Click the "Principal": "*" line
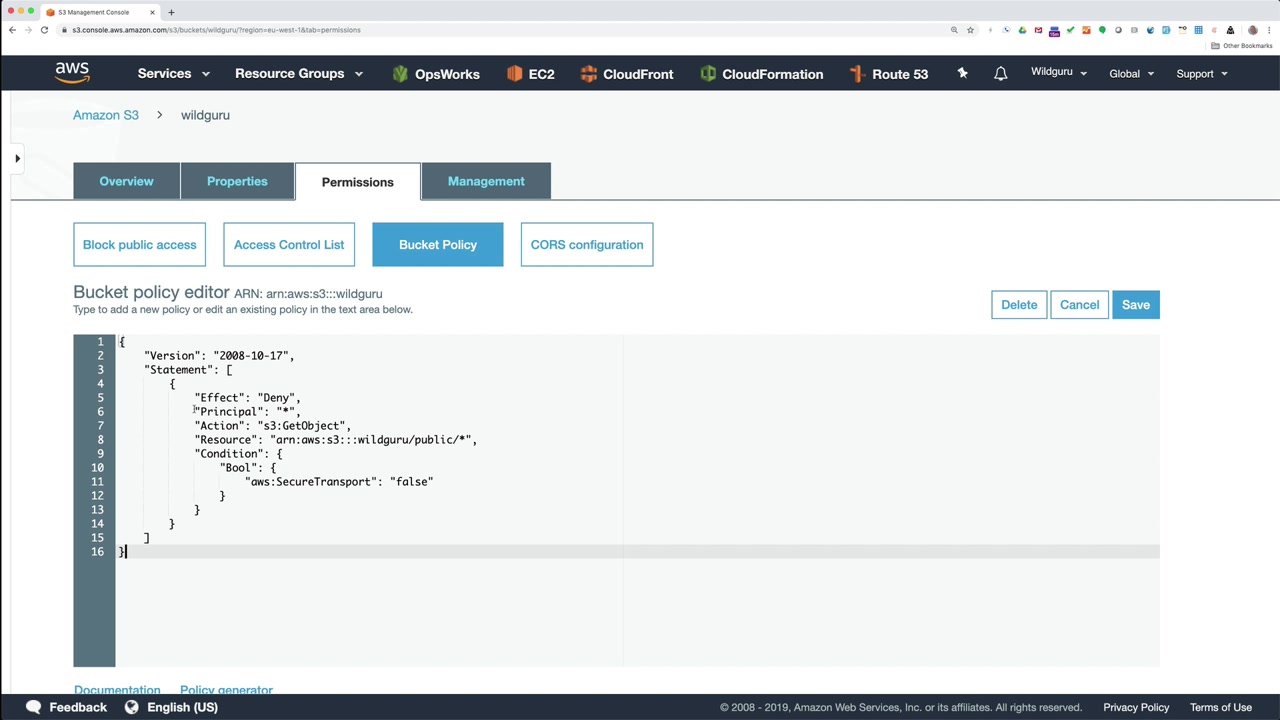 (x=247, y=412)
